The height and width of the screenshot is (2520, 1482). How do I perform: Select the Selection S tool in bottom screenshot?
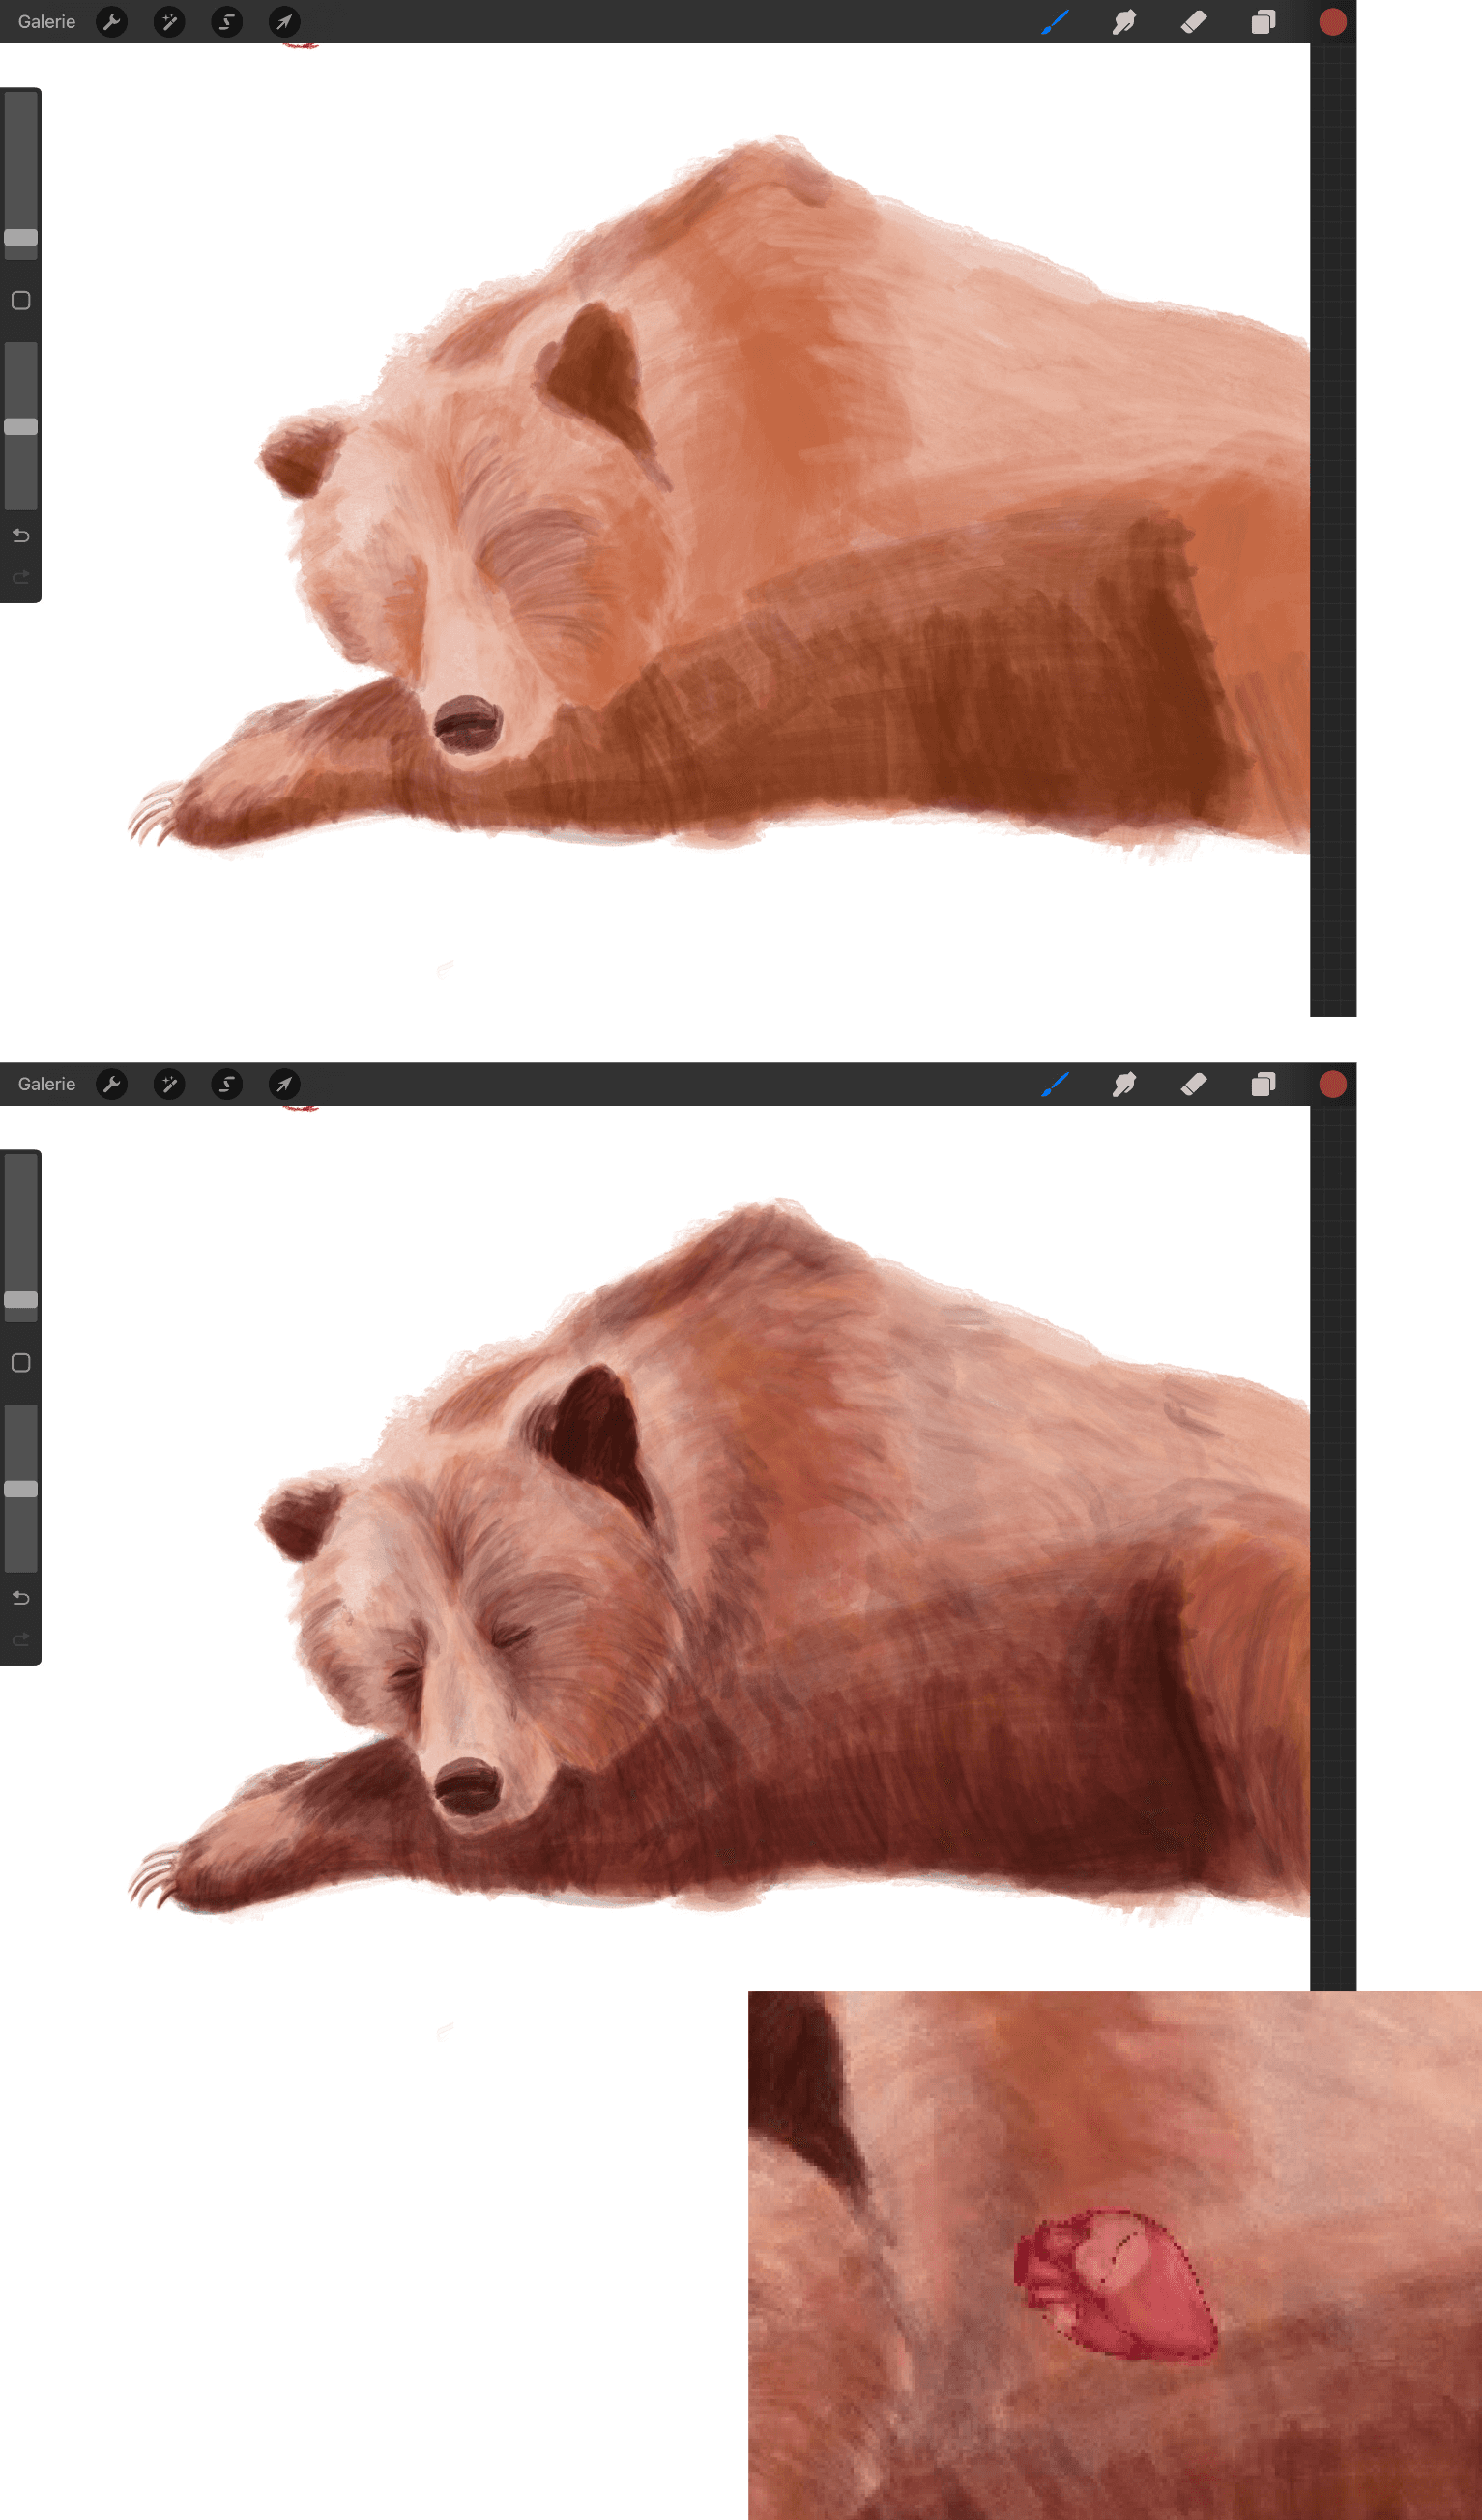[227, 1084]
